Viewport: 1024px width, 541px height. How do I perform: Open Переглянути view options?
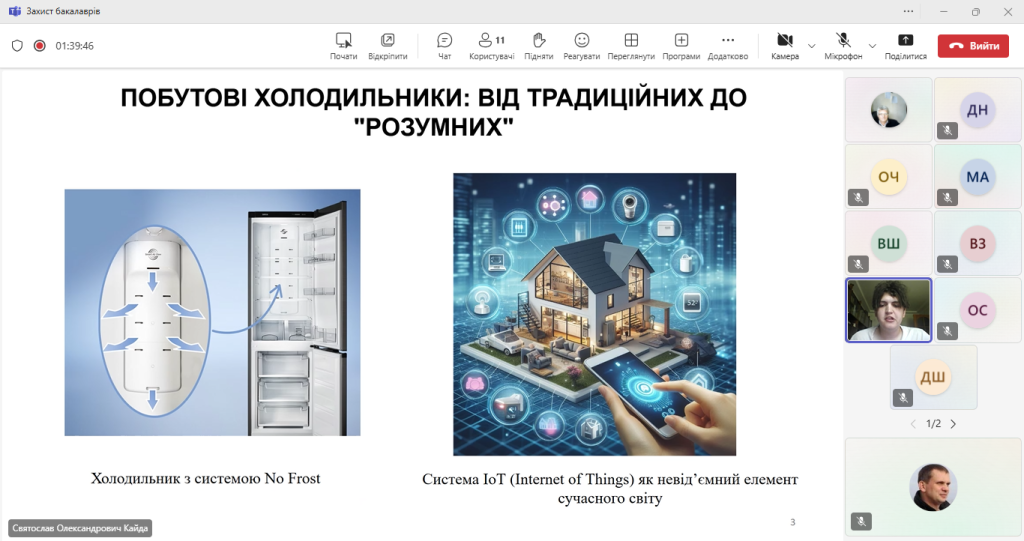click(631, 46)
